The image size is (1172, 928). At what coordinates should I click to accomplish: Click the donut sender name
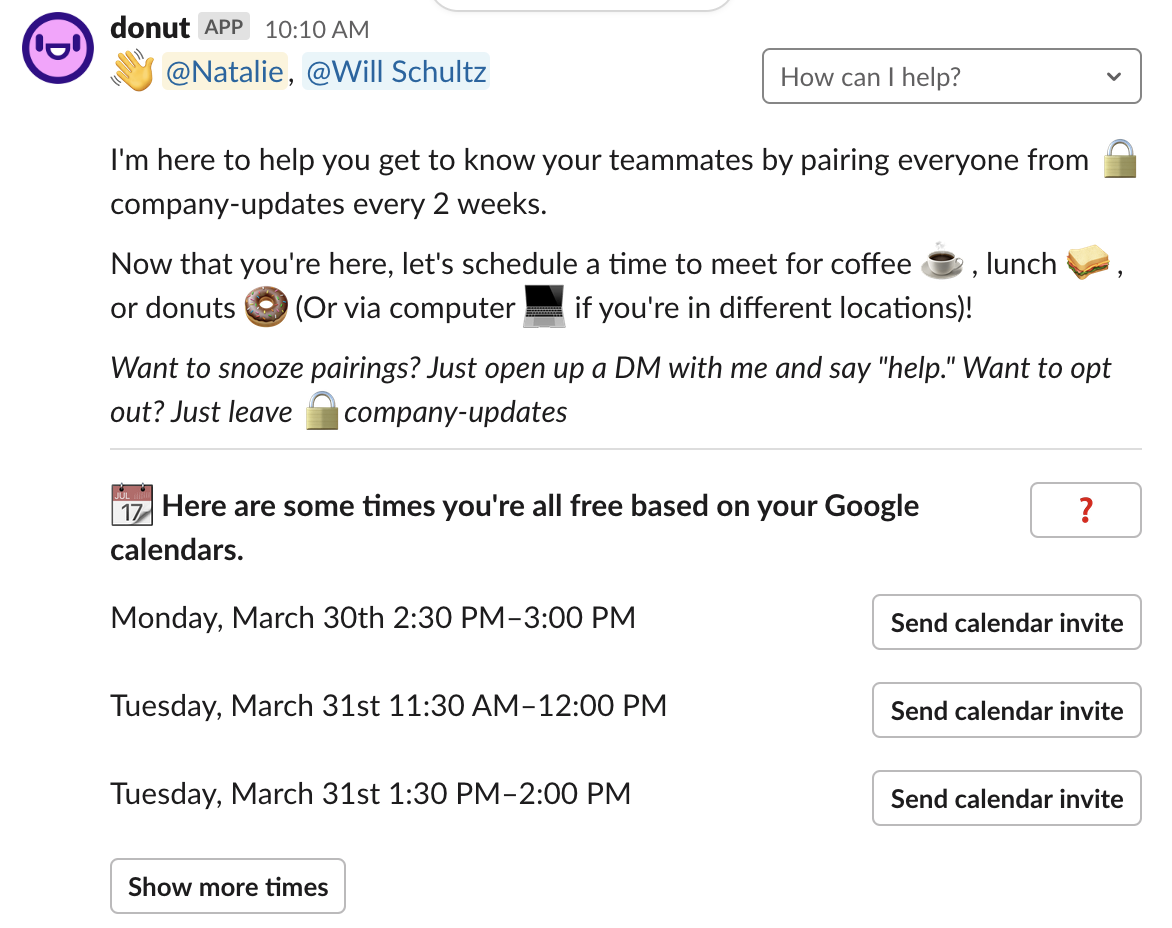[149, 28]
